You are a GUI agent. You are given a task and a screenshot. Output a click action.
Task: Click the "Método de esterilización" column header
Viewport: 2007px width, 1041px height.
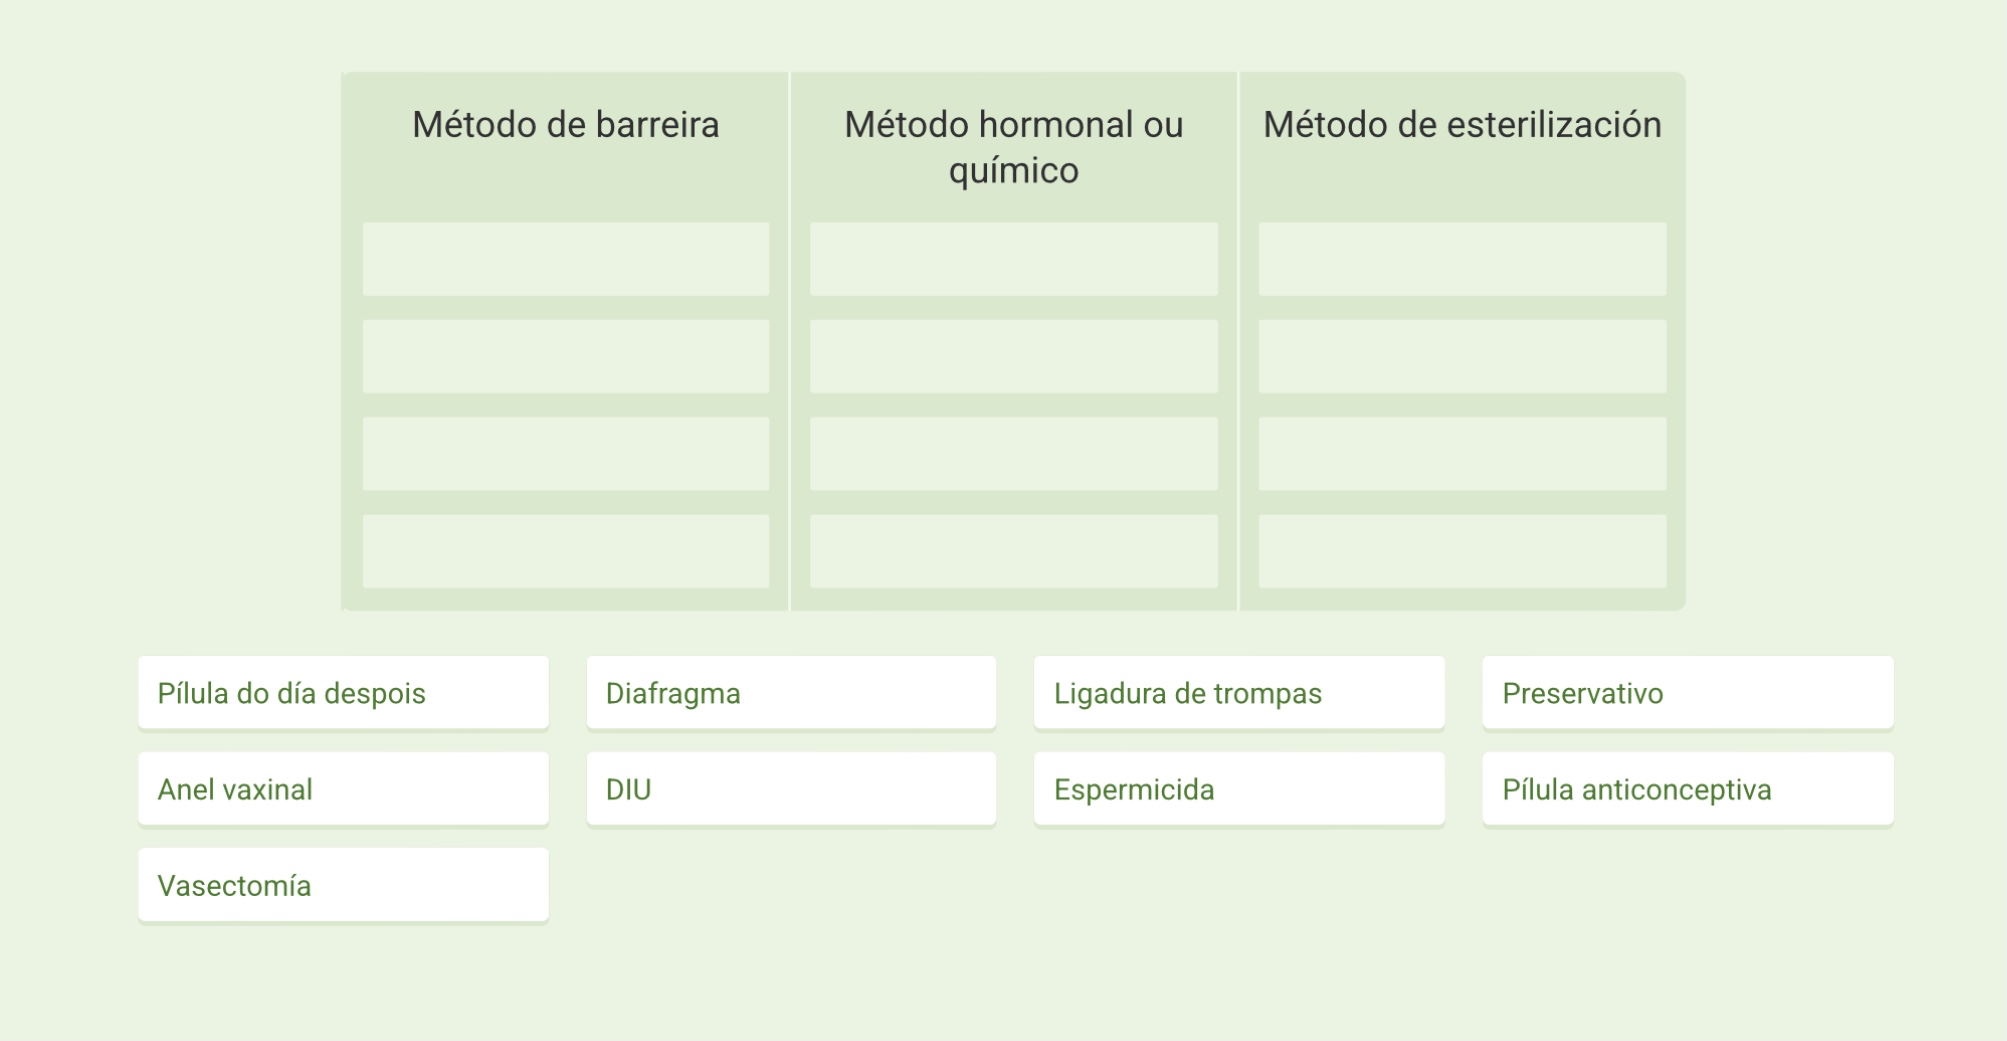coord(1462,125)
